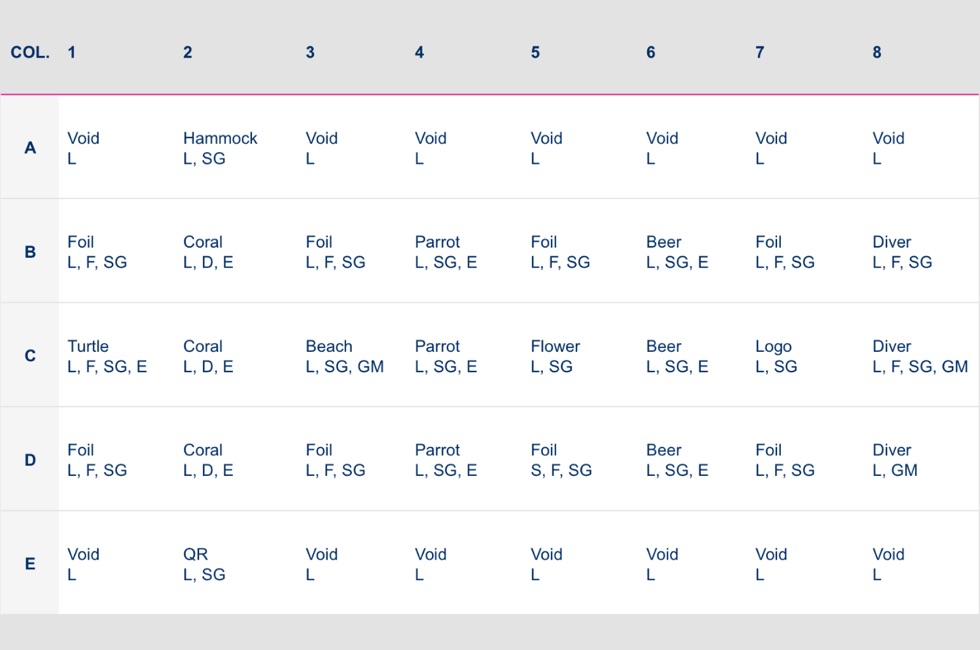Click the Beer cell in row C
Screen dimensions: 980x650
click(677, 356)
